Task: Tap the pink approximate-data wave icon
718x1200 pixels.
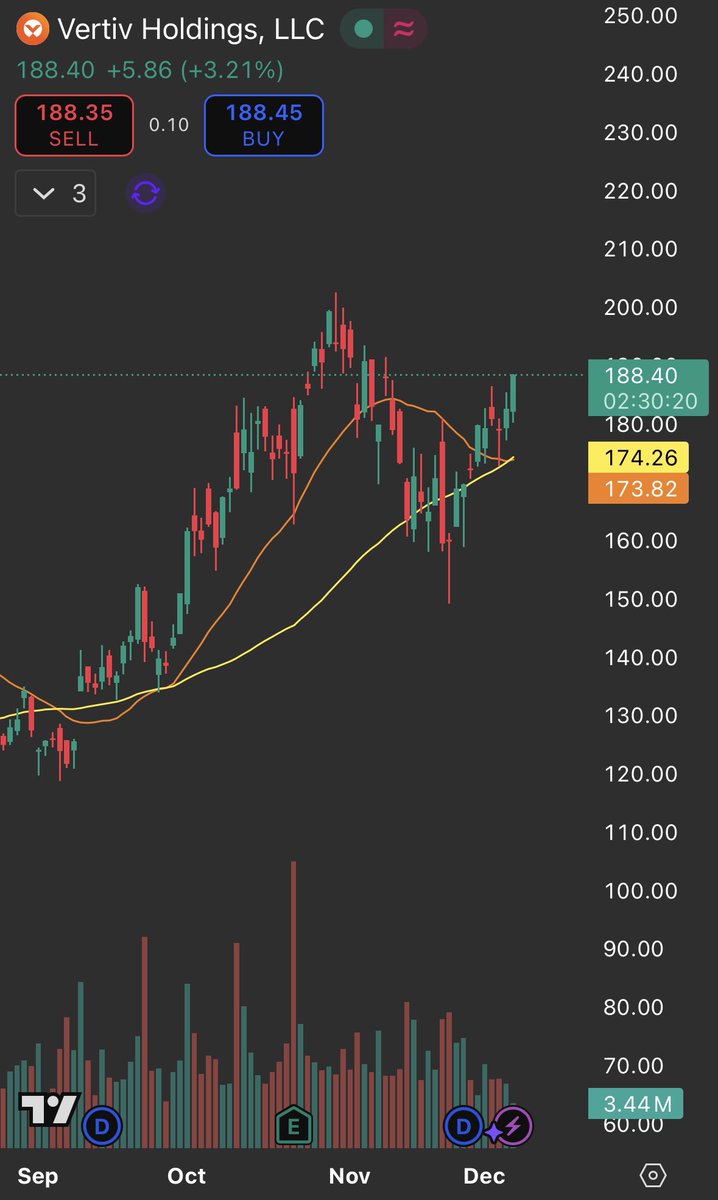Action: [x=404, y=29]
